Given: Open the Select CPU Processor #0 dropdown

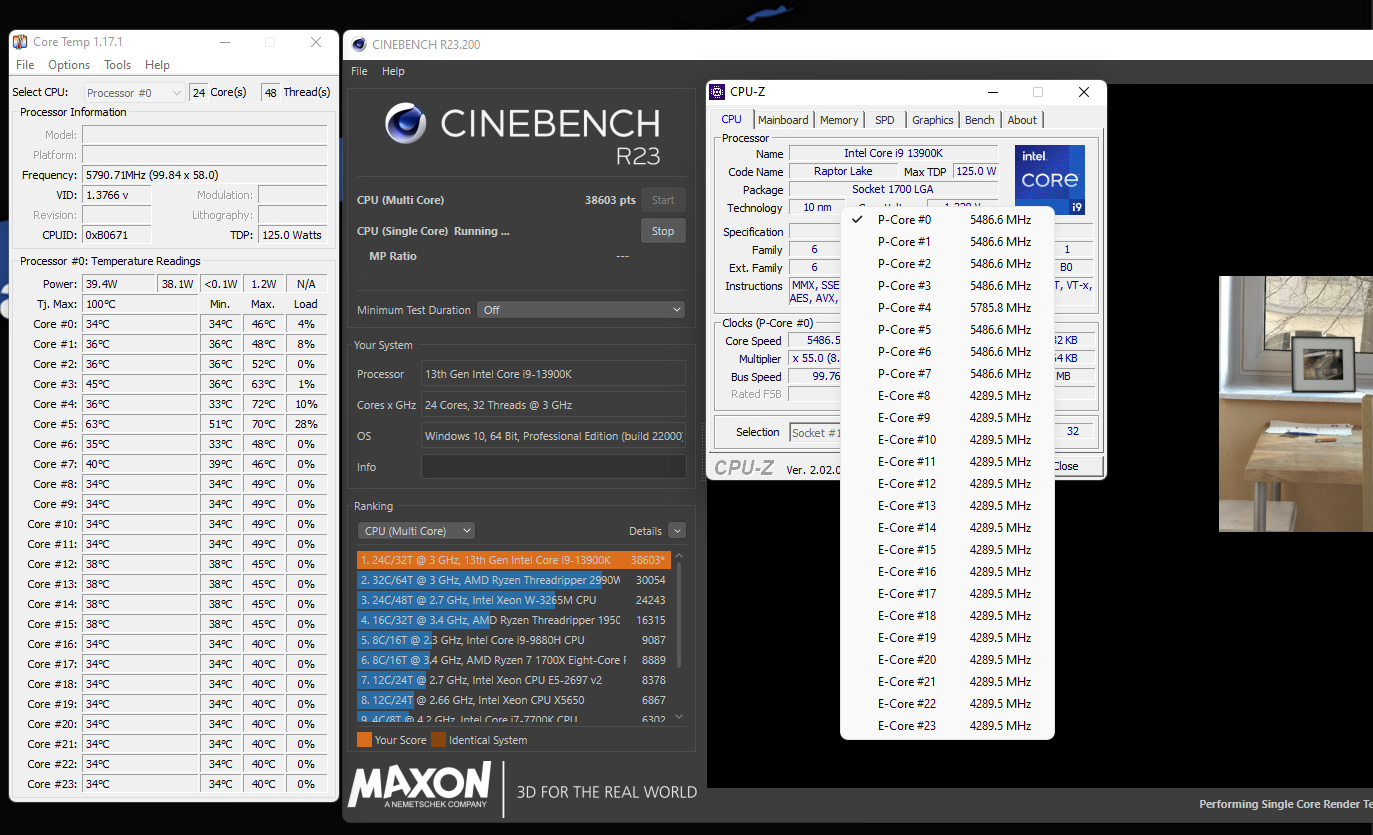Looking at the screenshot, I should click(134, 92).
